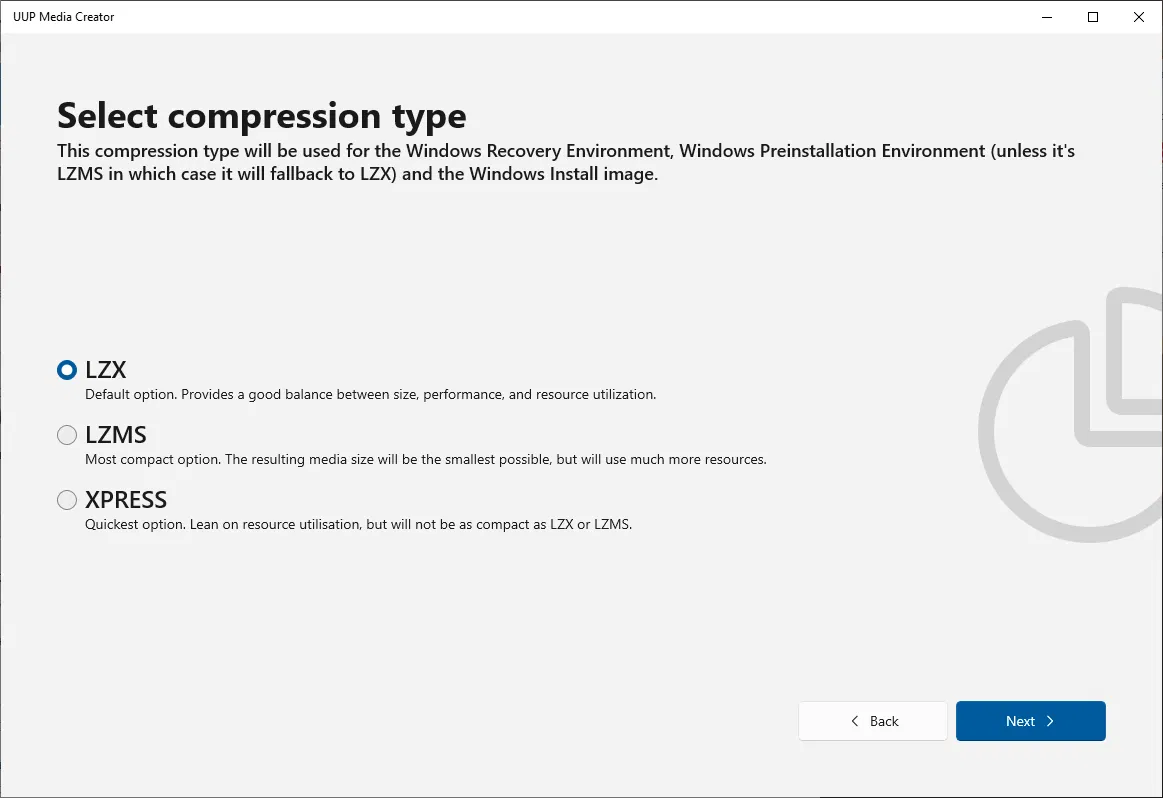Screen dimensions: 1163x798
Task: Select the LZX radio button
Action: pyautogui.click(x=67, y=370)
